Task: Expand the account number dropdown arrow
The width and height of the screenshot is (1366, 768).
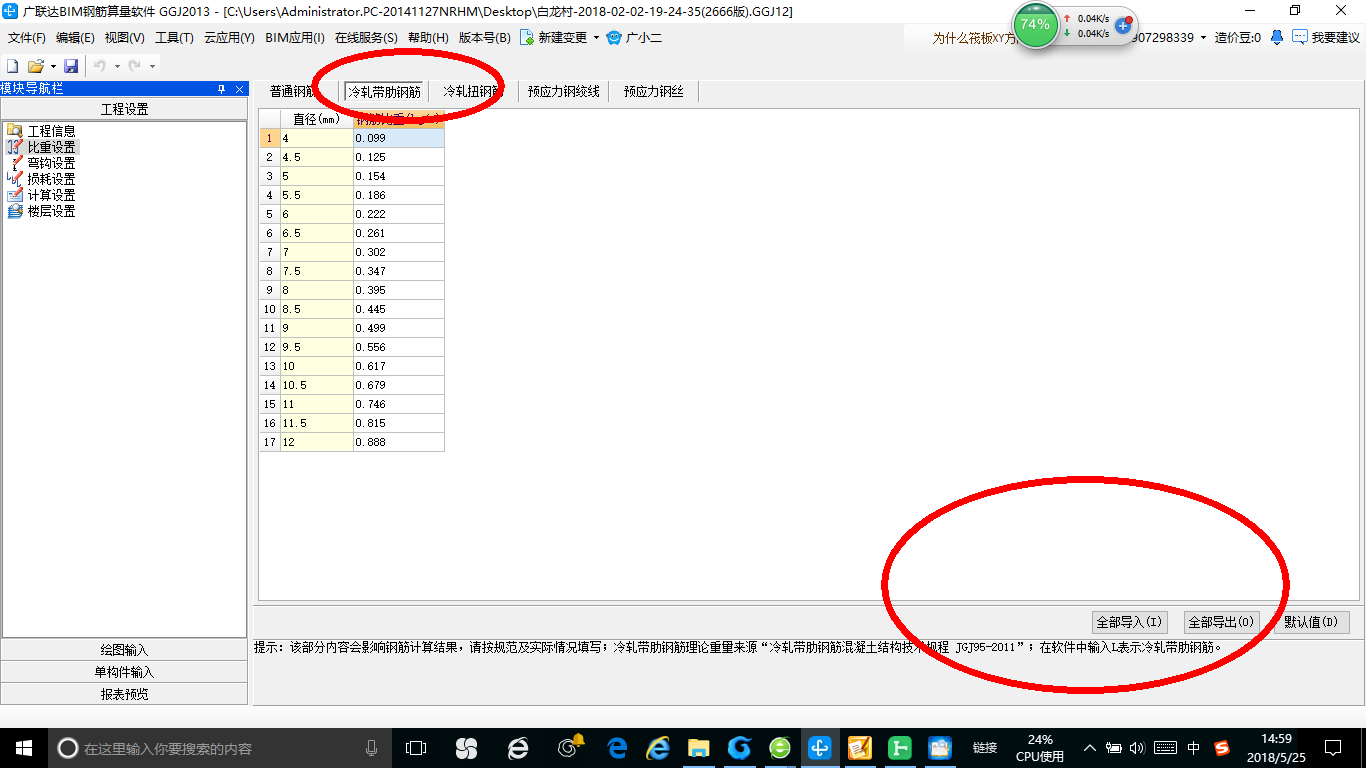Action: (1204, 38)
